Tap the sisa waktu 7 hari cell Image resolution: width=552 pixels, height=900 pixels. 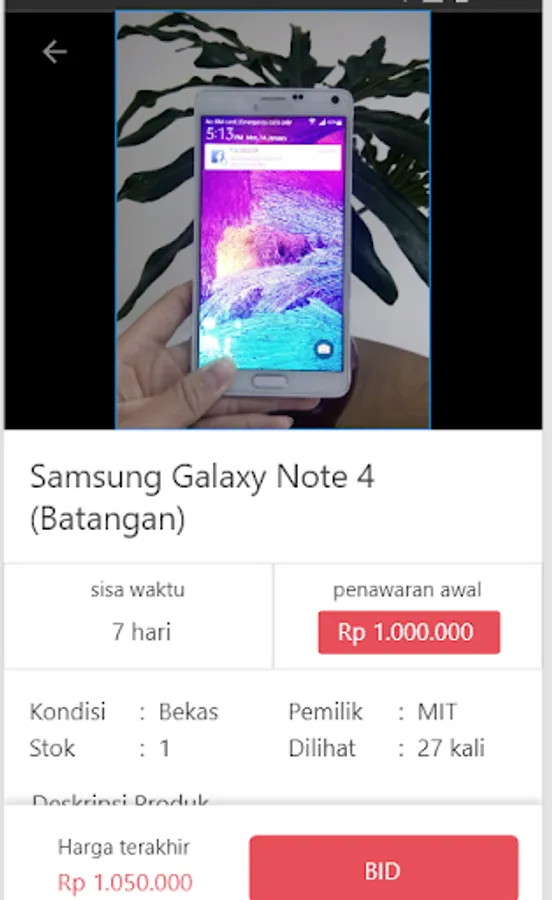(x=138, y=616)
